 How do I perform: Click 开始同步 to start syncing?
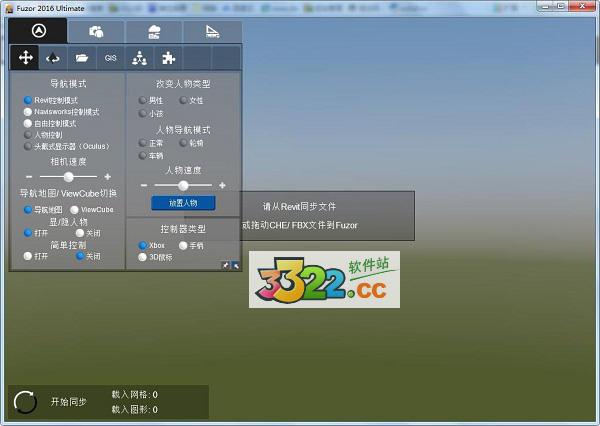(69, 402)
